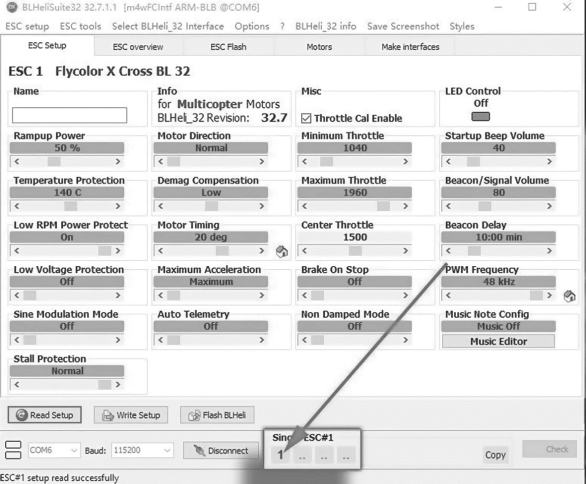Increase Sine Modulation Mode right arrow
The height and width of the screenshot is (484, 586).
pos(118,340)
